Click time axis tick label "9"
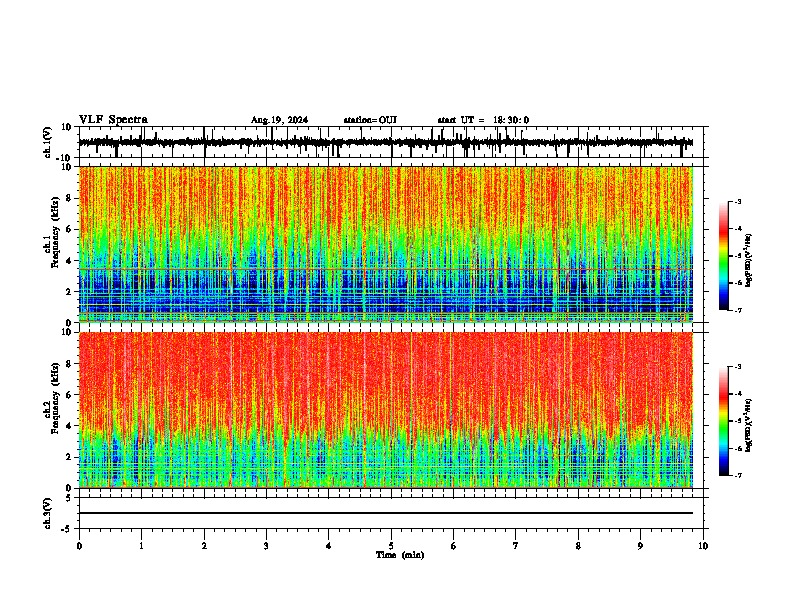Screen dimensions: 792x612 click(x=640, y=546)
